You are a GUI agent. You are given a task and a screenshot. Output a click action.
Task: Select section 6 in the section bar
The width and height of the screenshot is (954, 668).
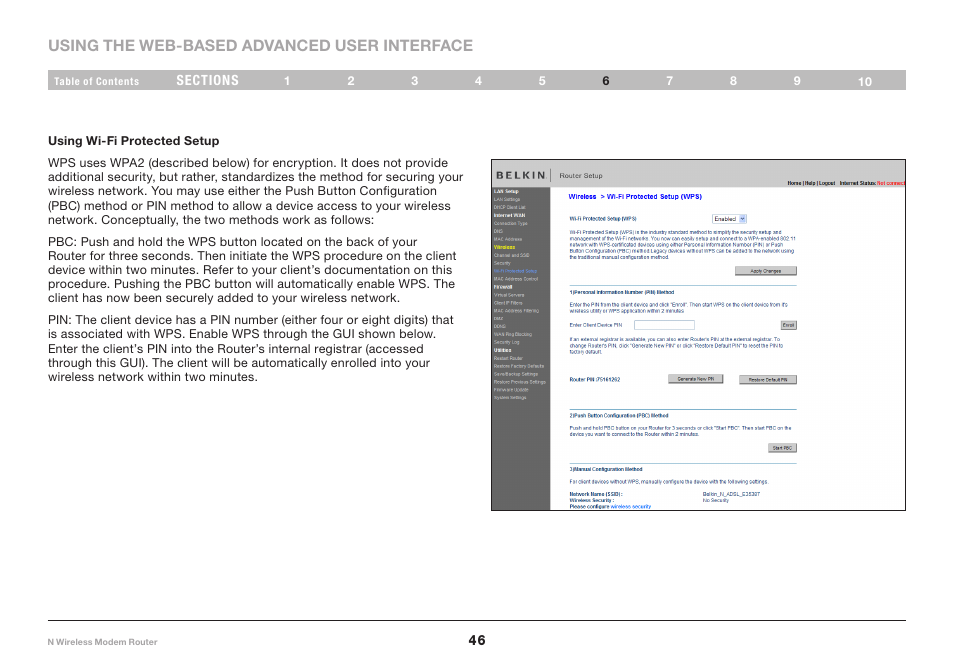[x=606, y=81]
